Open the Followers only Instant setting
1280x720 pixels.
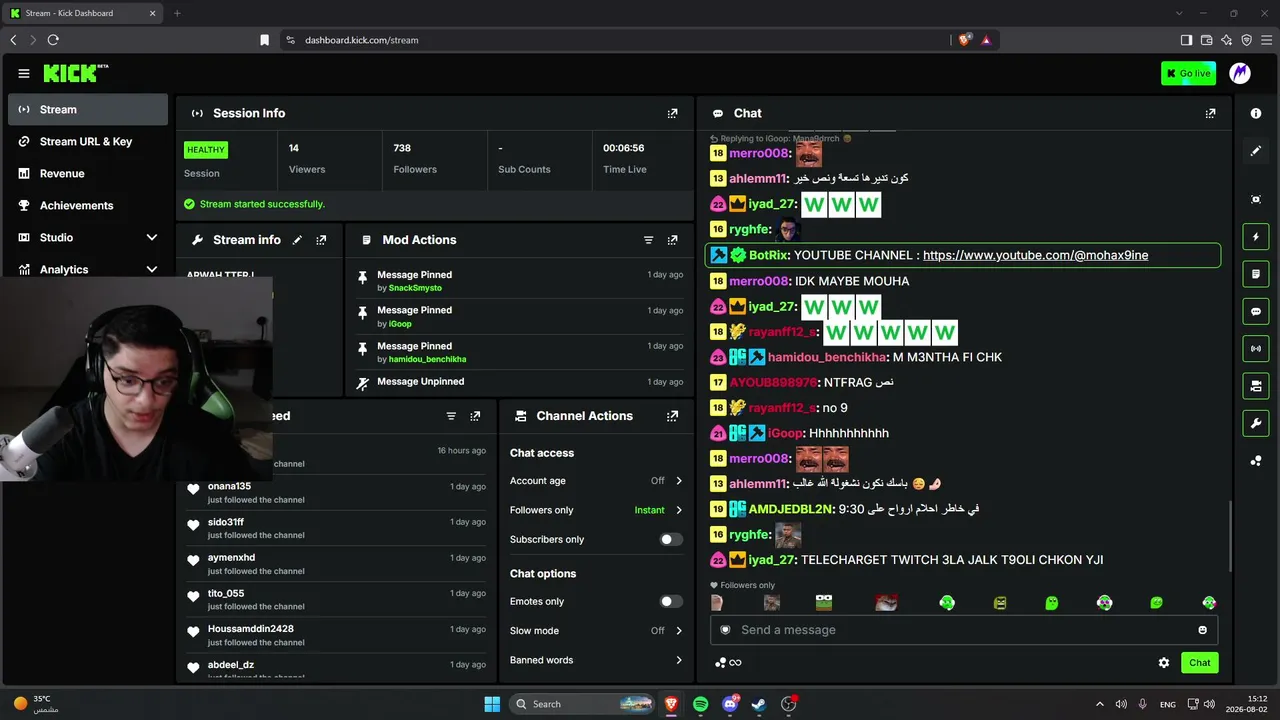596,510
